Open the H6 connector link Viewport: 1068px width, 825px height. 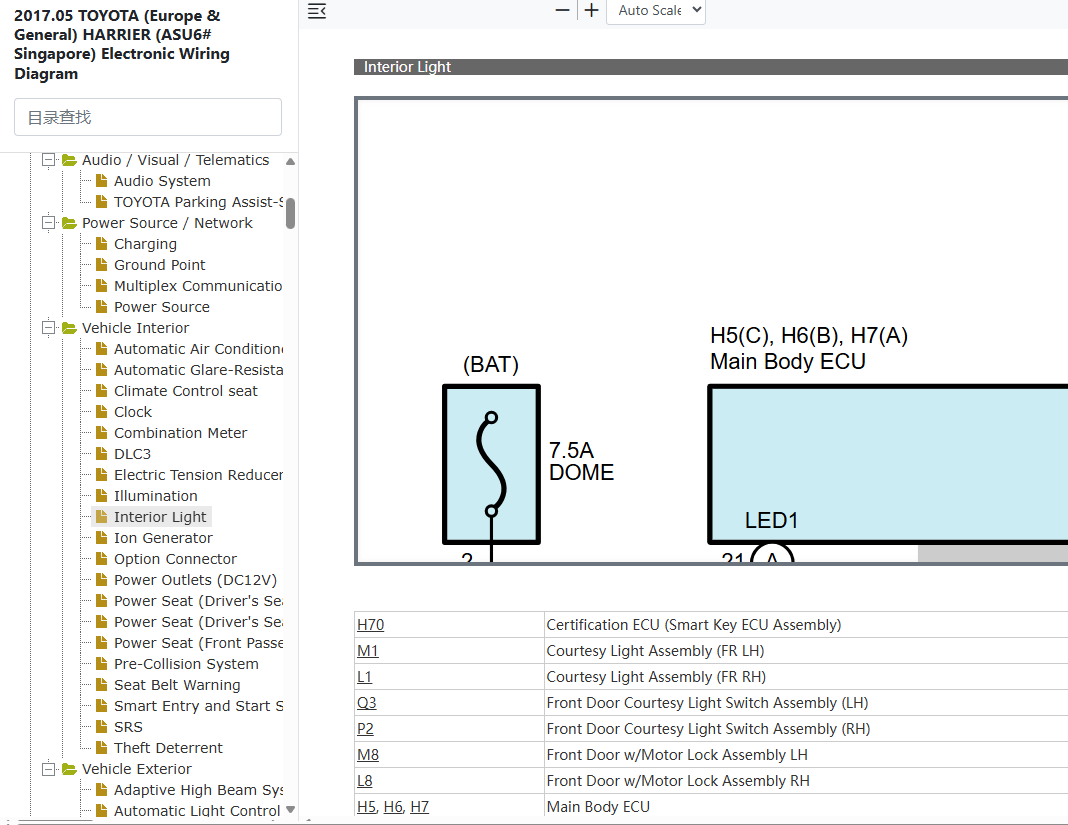[393, 807]
